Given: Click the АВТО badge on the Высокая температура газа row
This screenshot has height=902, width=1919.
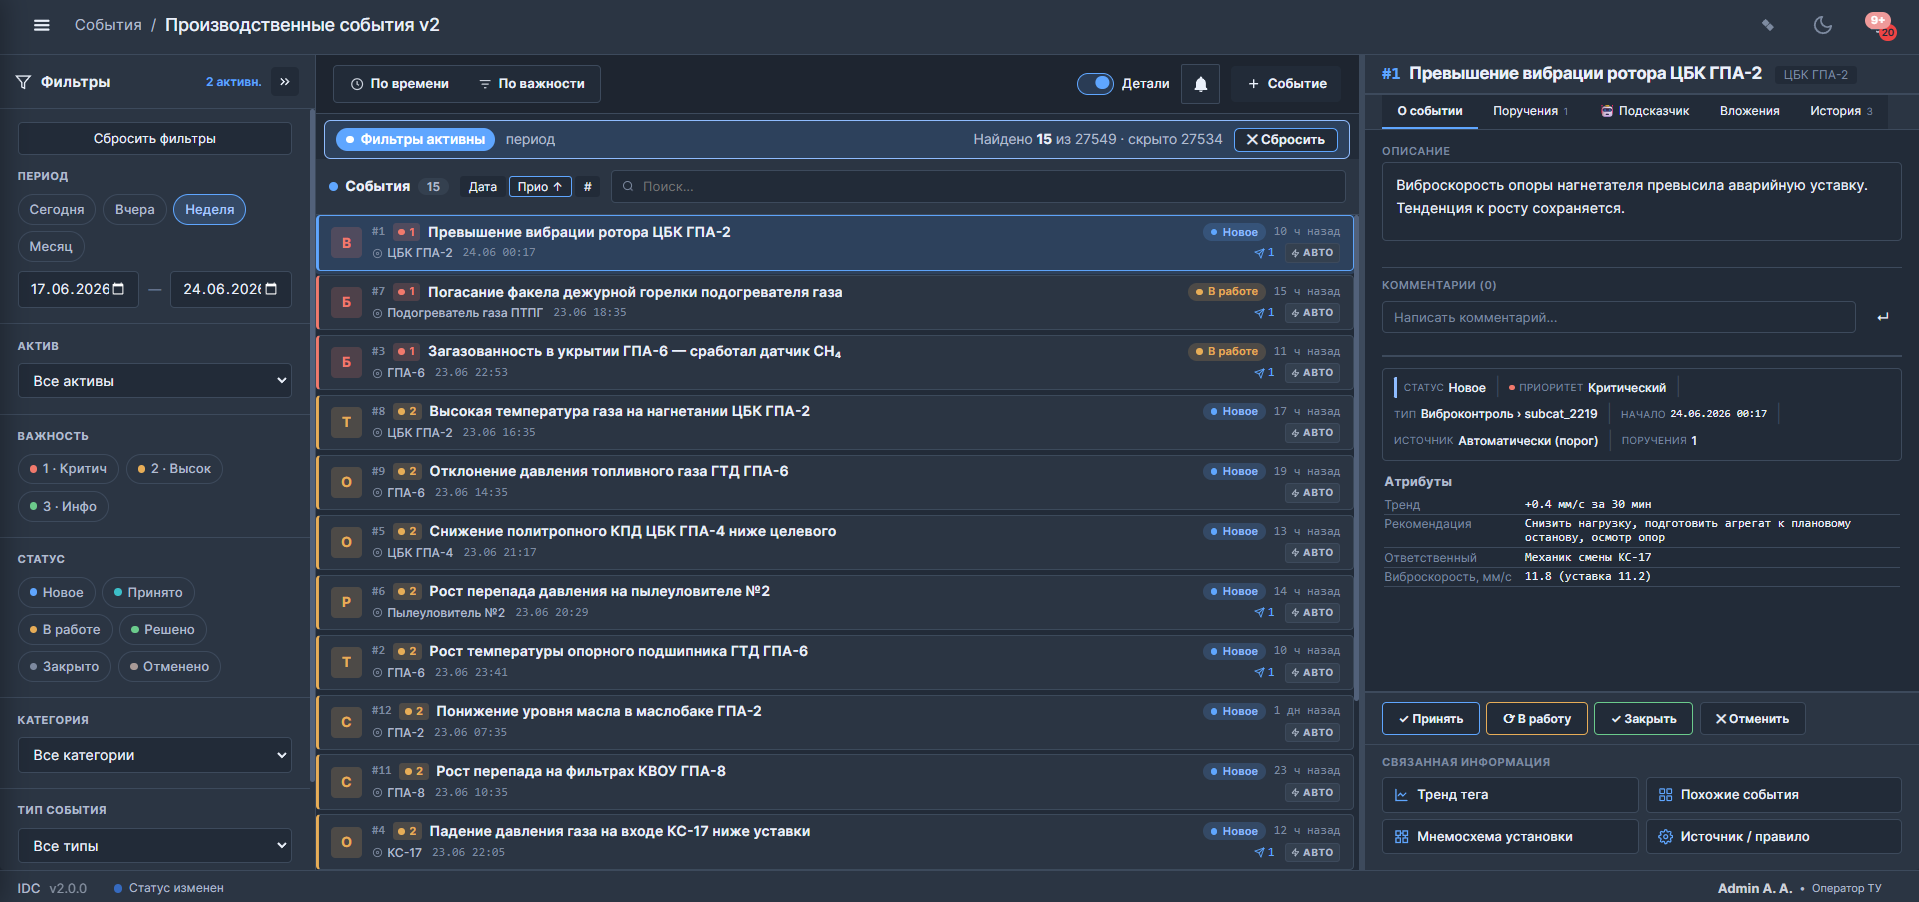Looking at the screenshot, I should 1312,433.
